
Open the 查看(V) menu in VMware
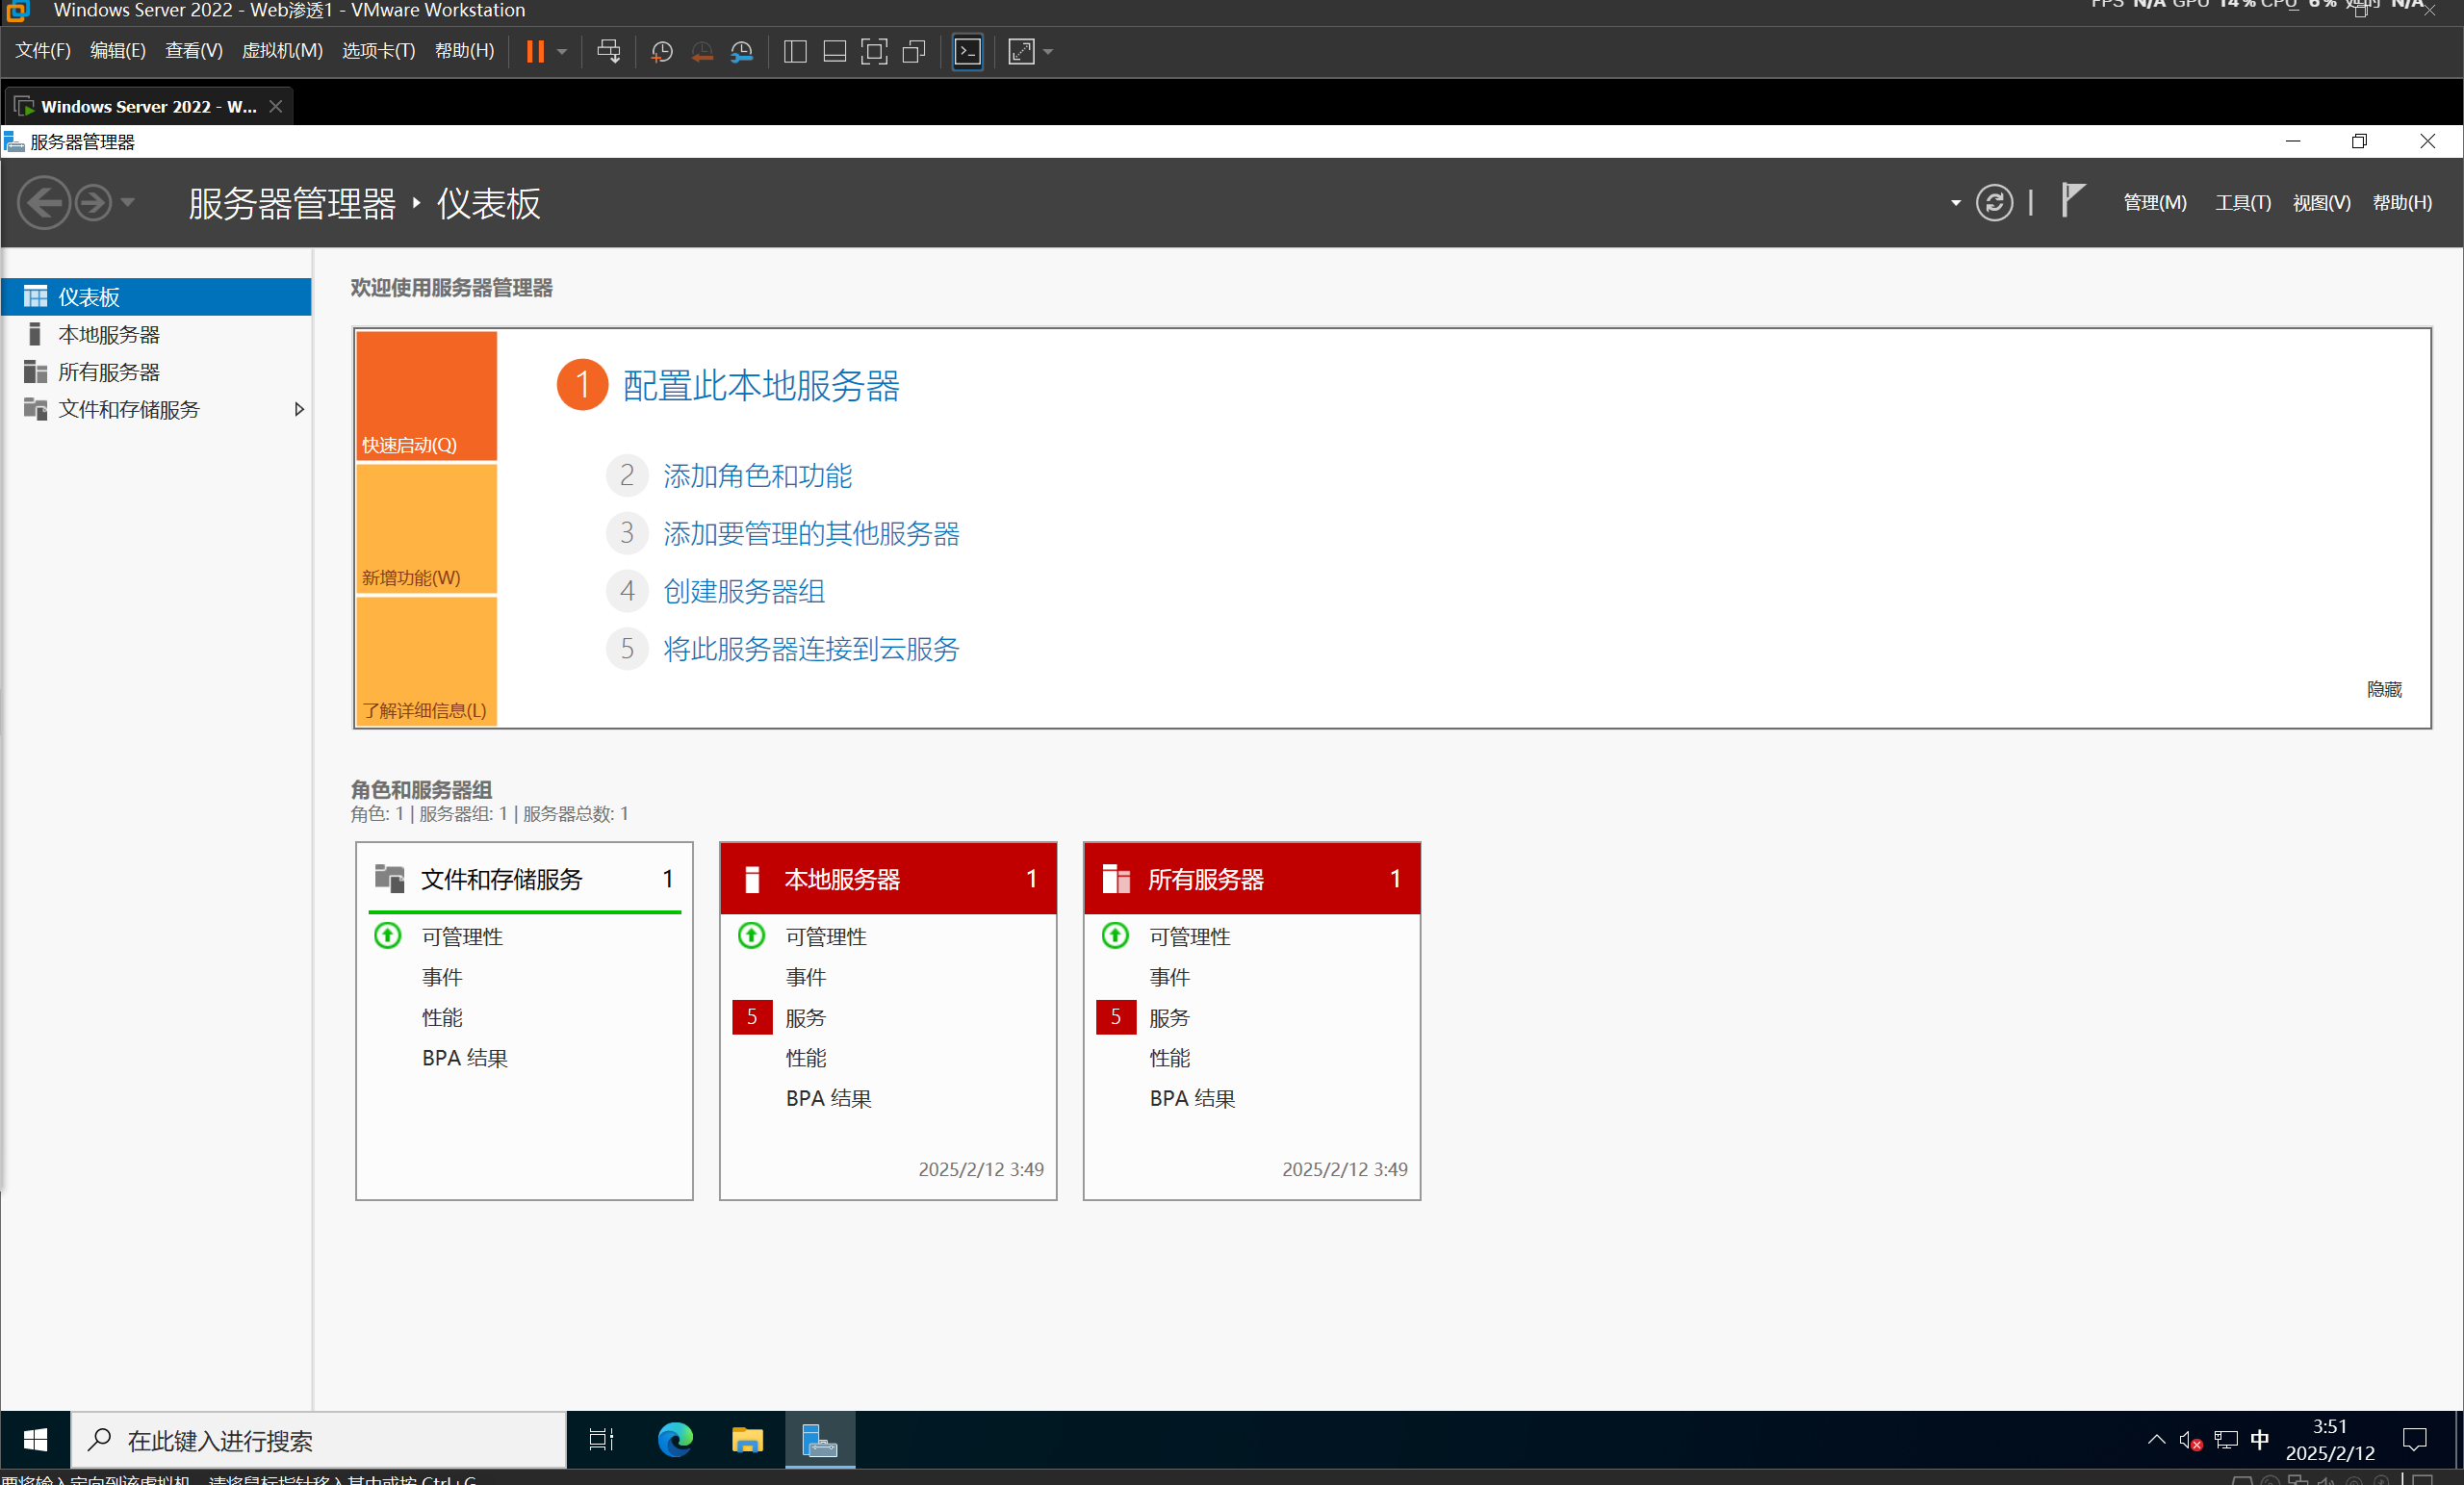(x=193, y=51)
